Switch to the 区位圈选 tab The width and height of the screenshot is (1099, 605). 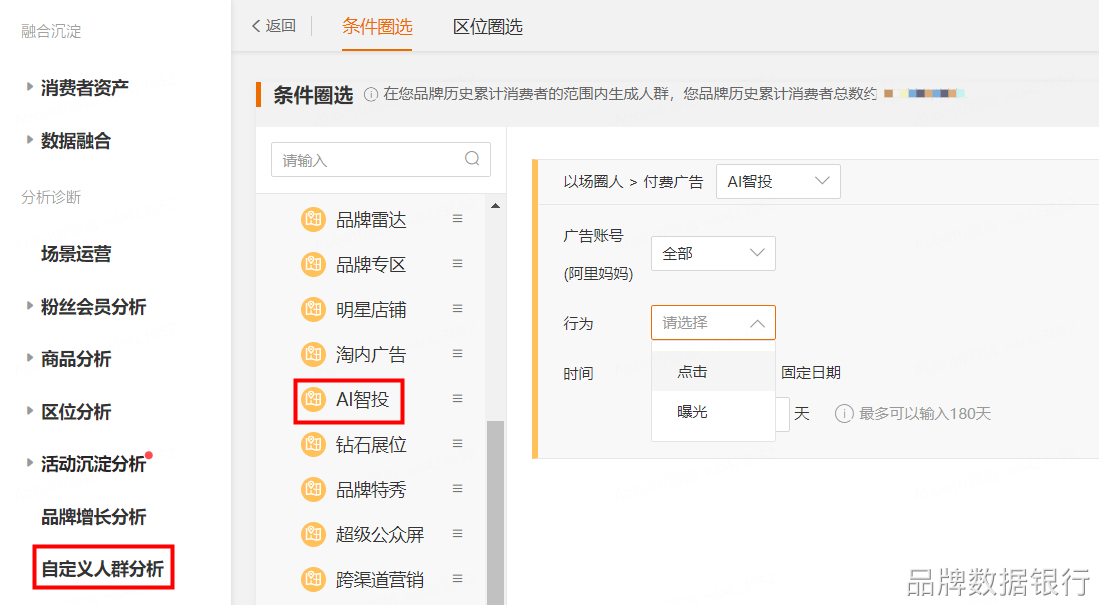[487, 27]
